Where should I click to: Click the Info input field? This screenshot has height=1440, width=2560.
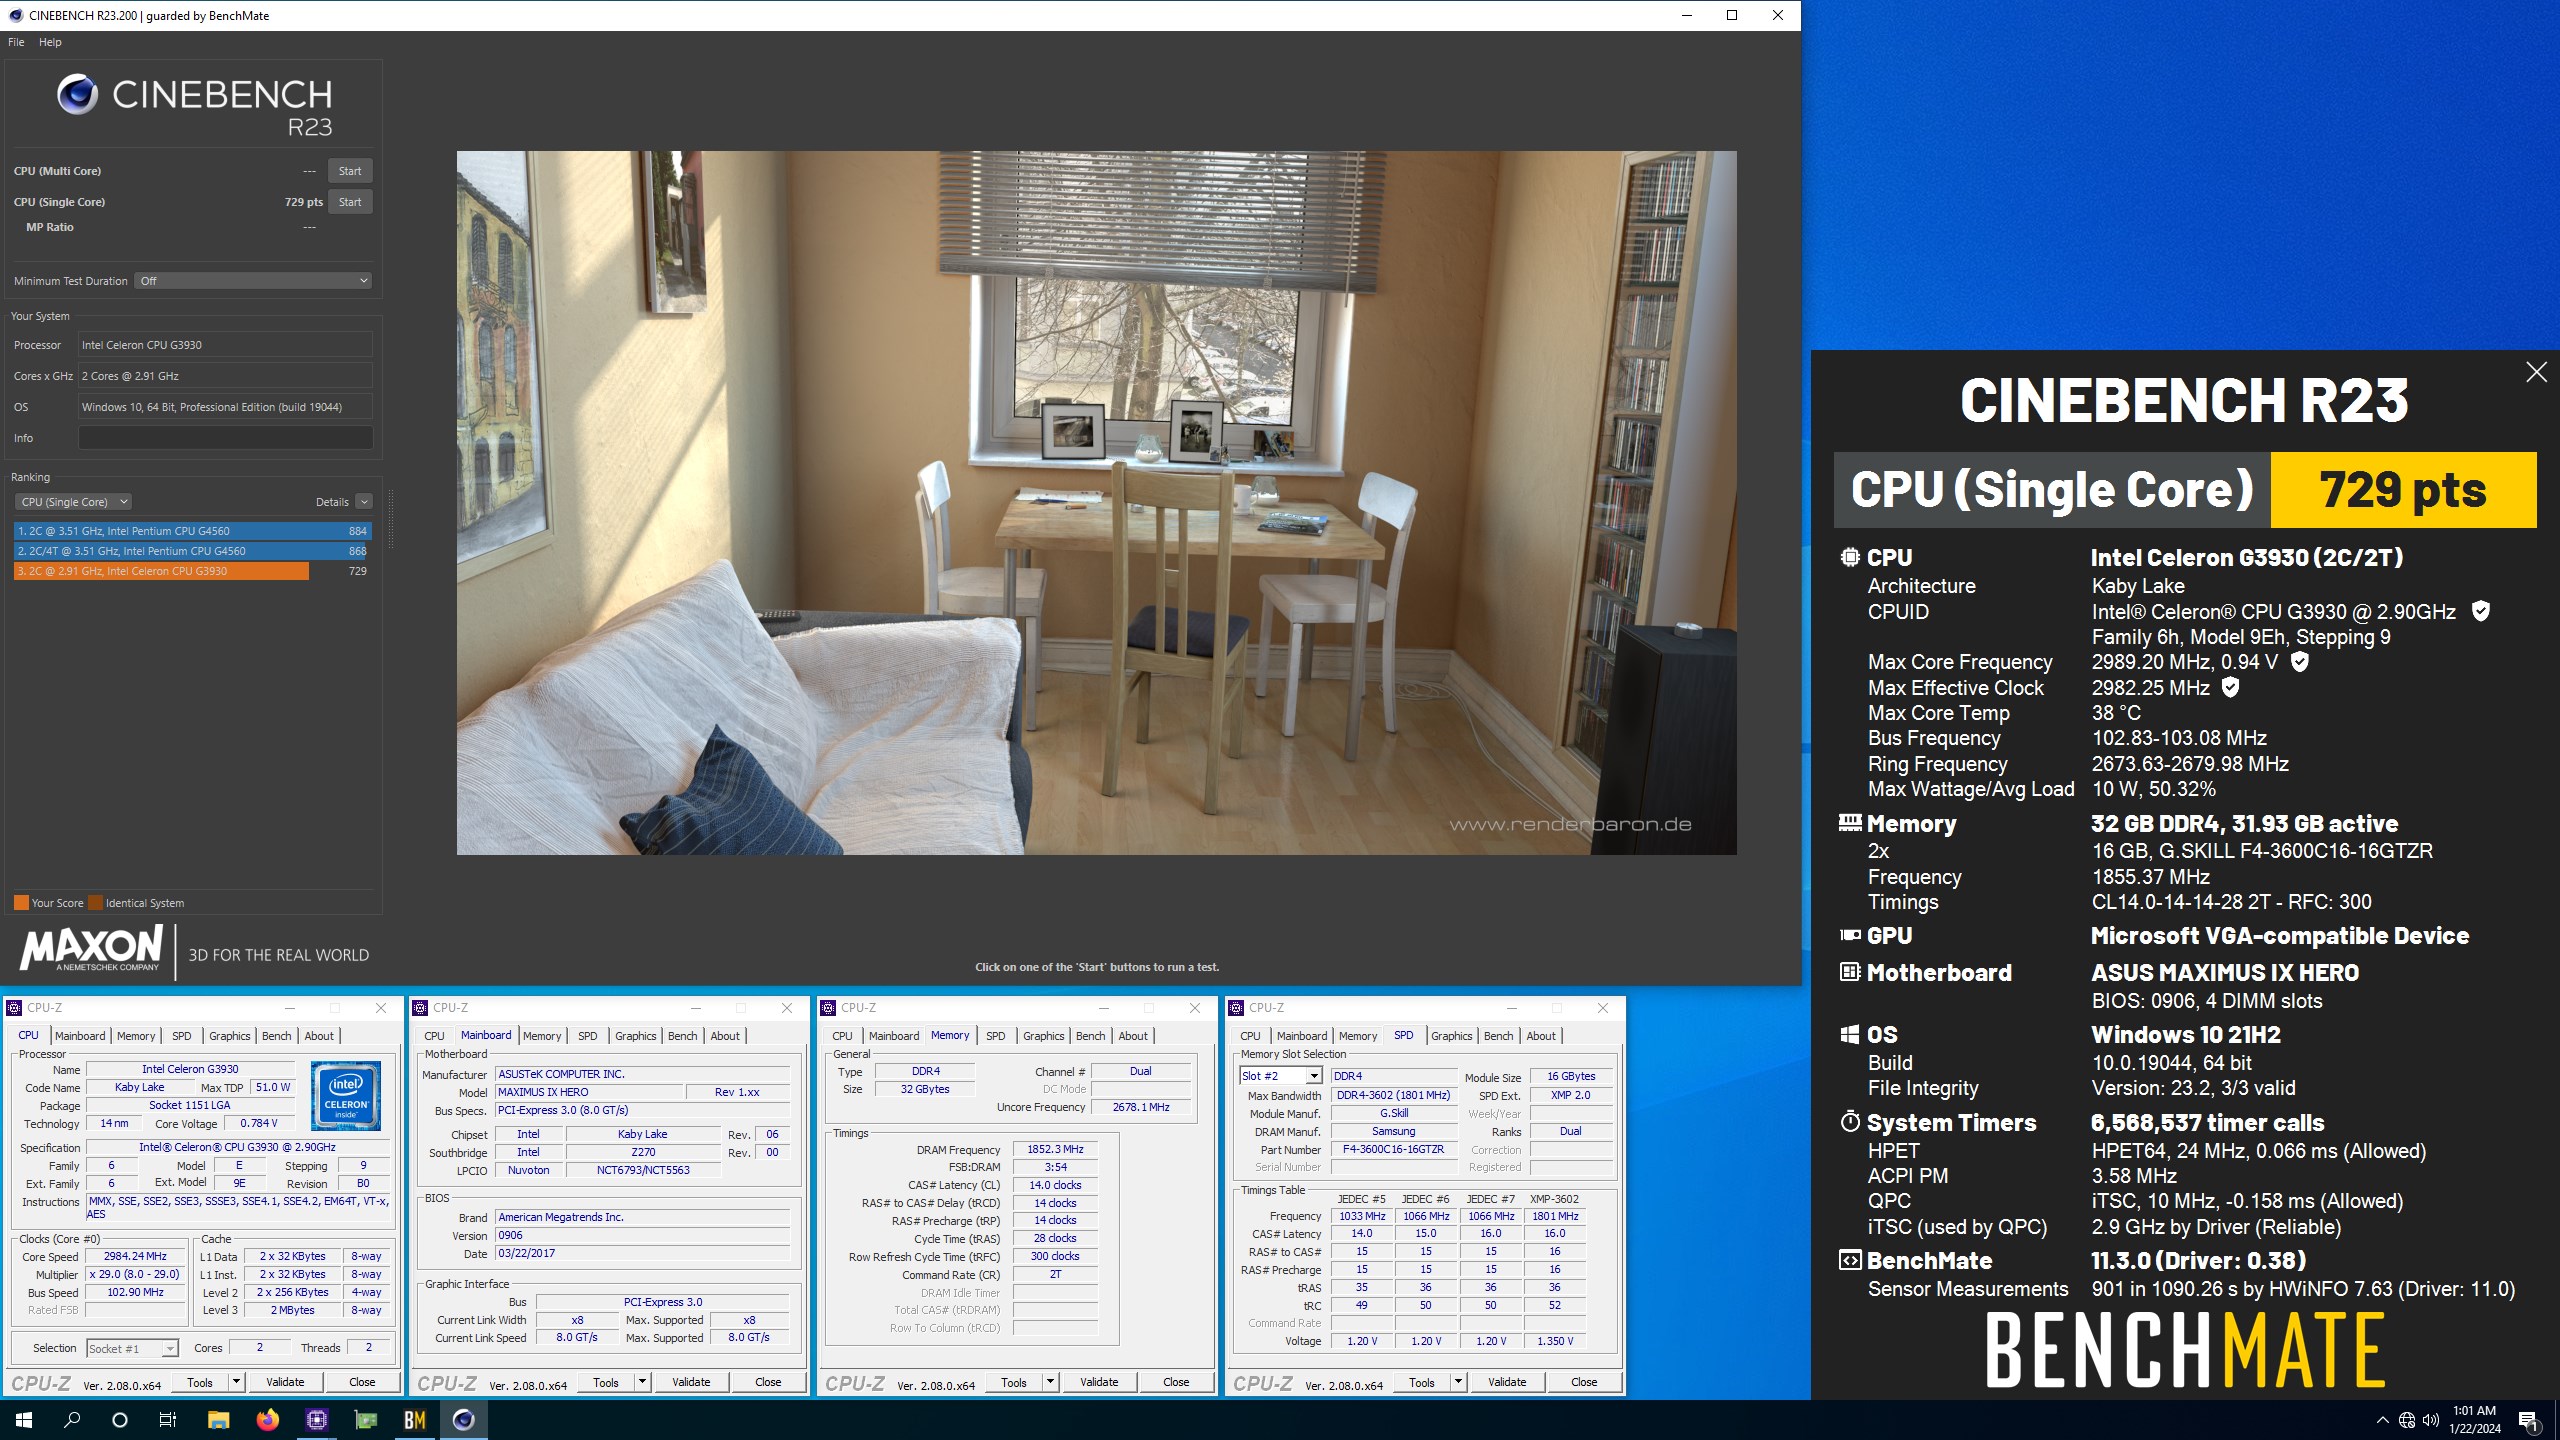point(226,438)
